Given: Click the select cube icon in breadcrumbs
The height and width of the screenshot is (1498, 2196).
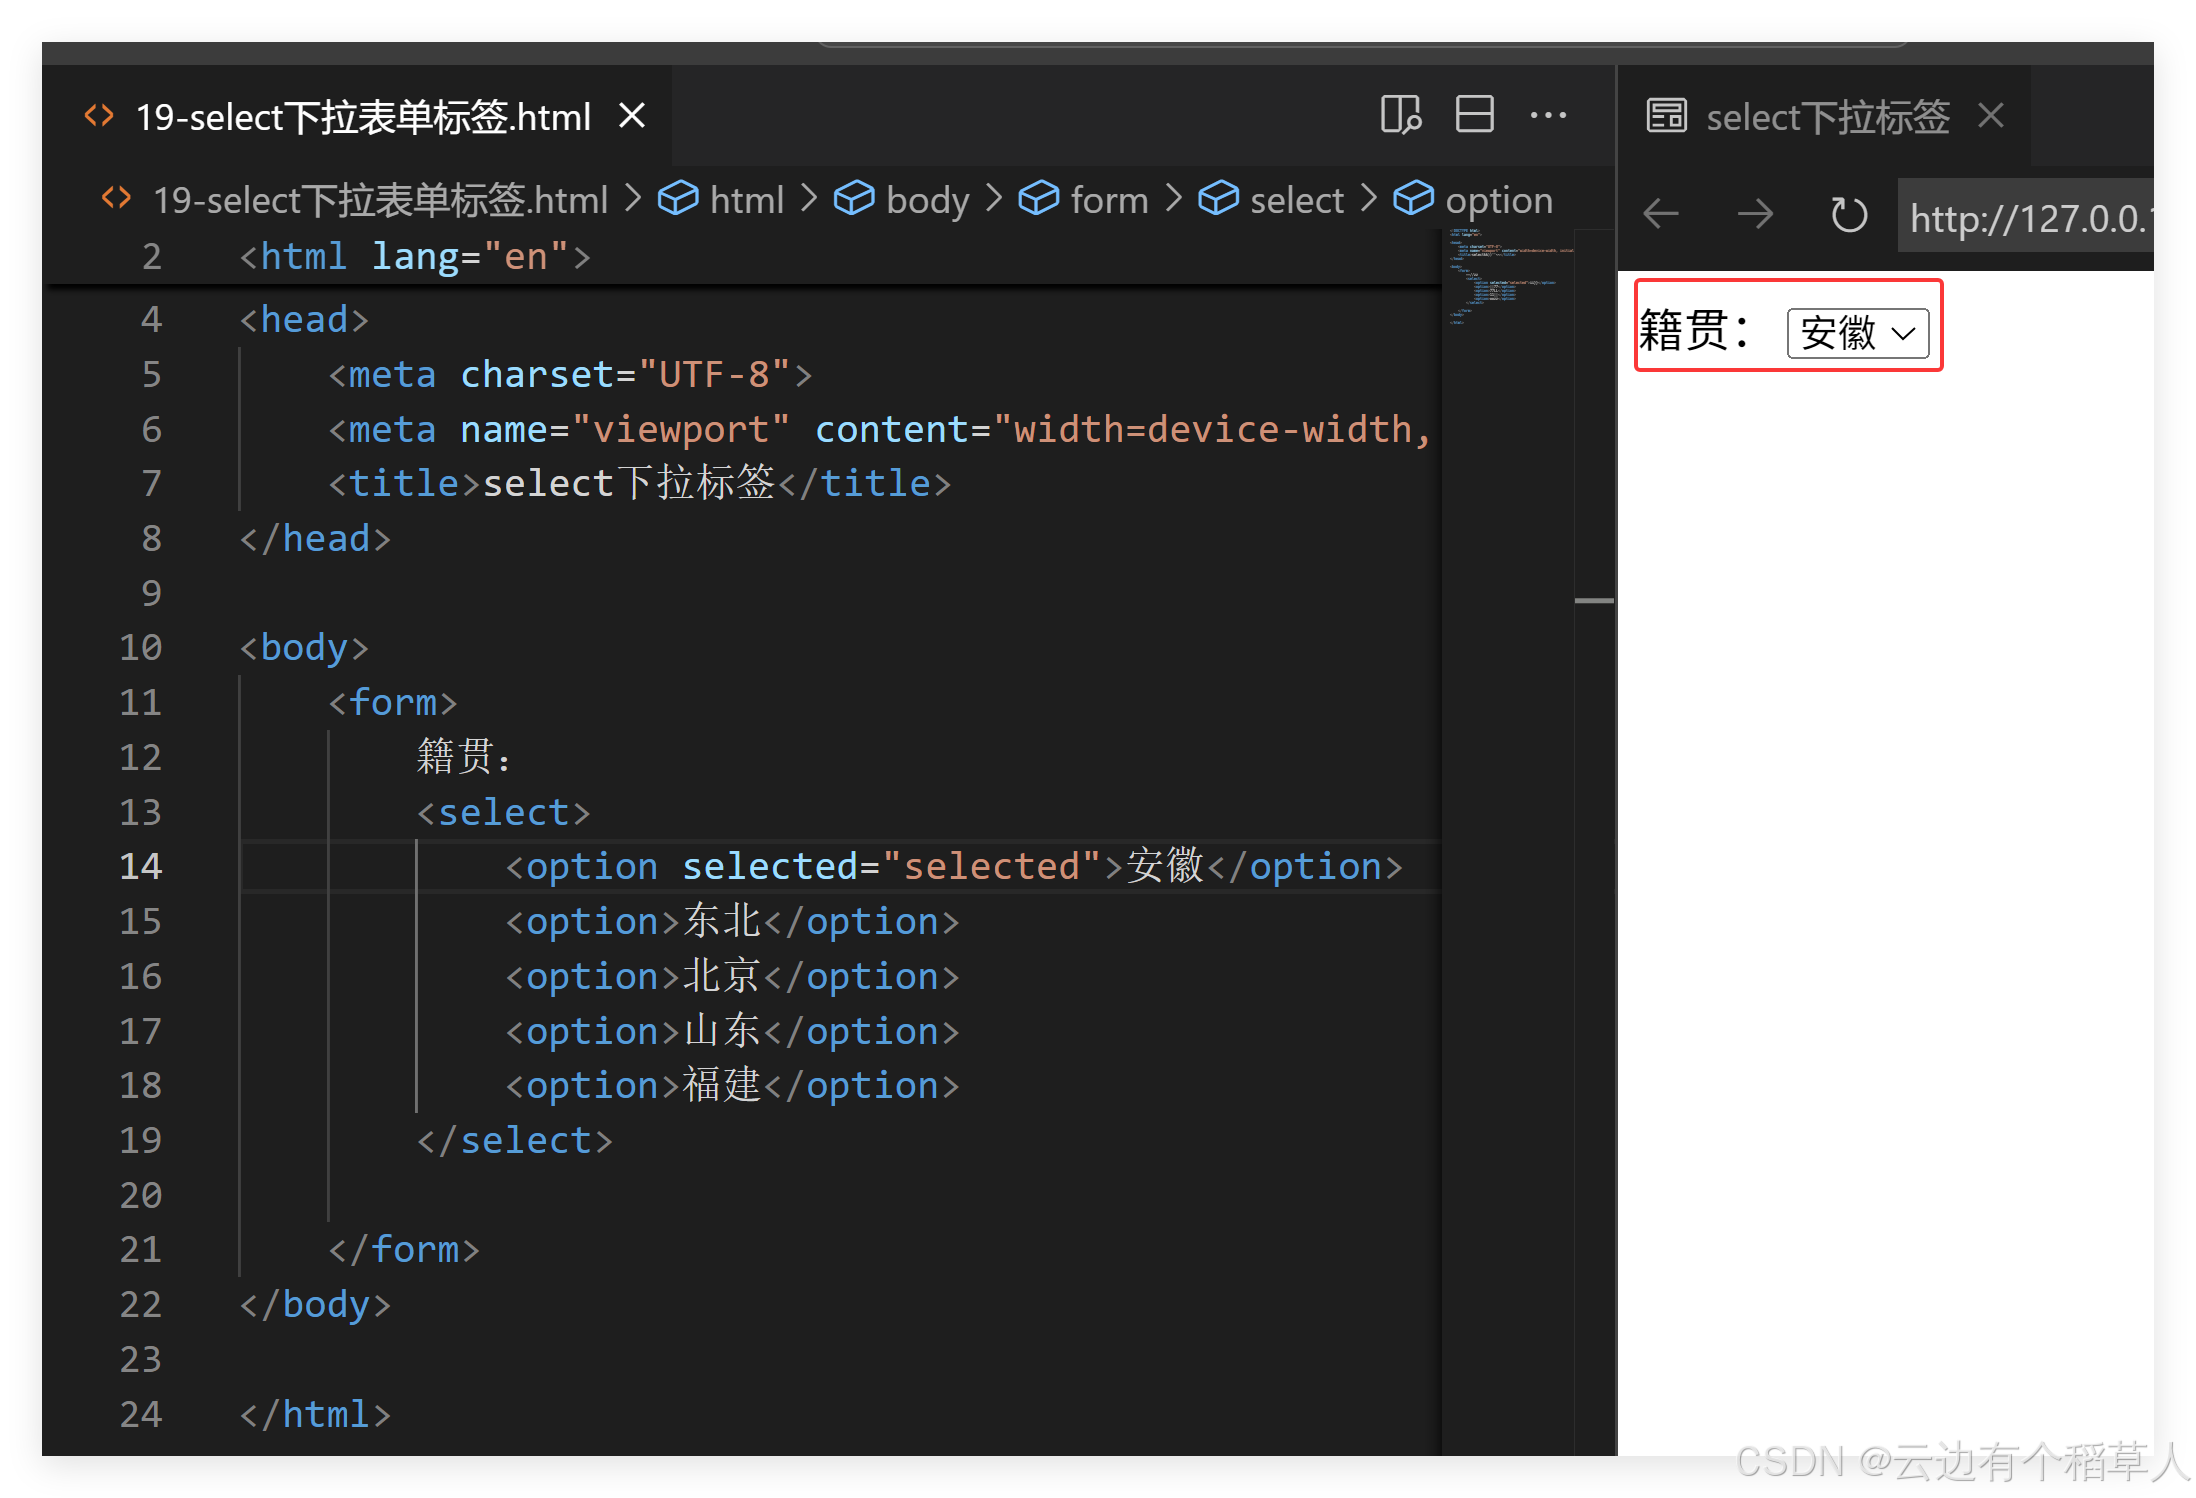Looking at the screenshot, I should [1219, 198].
